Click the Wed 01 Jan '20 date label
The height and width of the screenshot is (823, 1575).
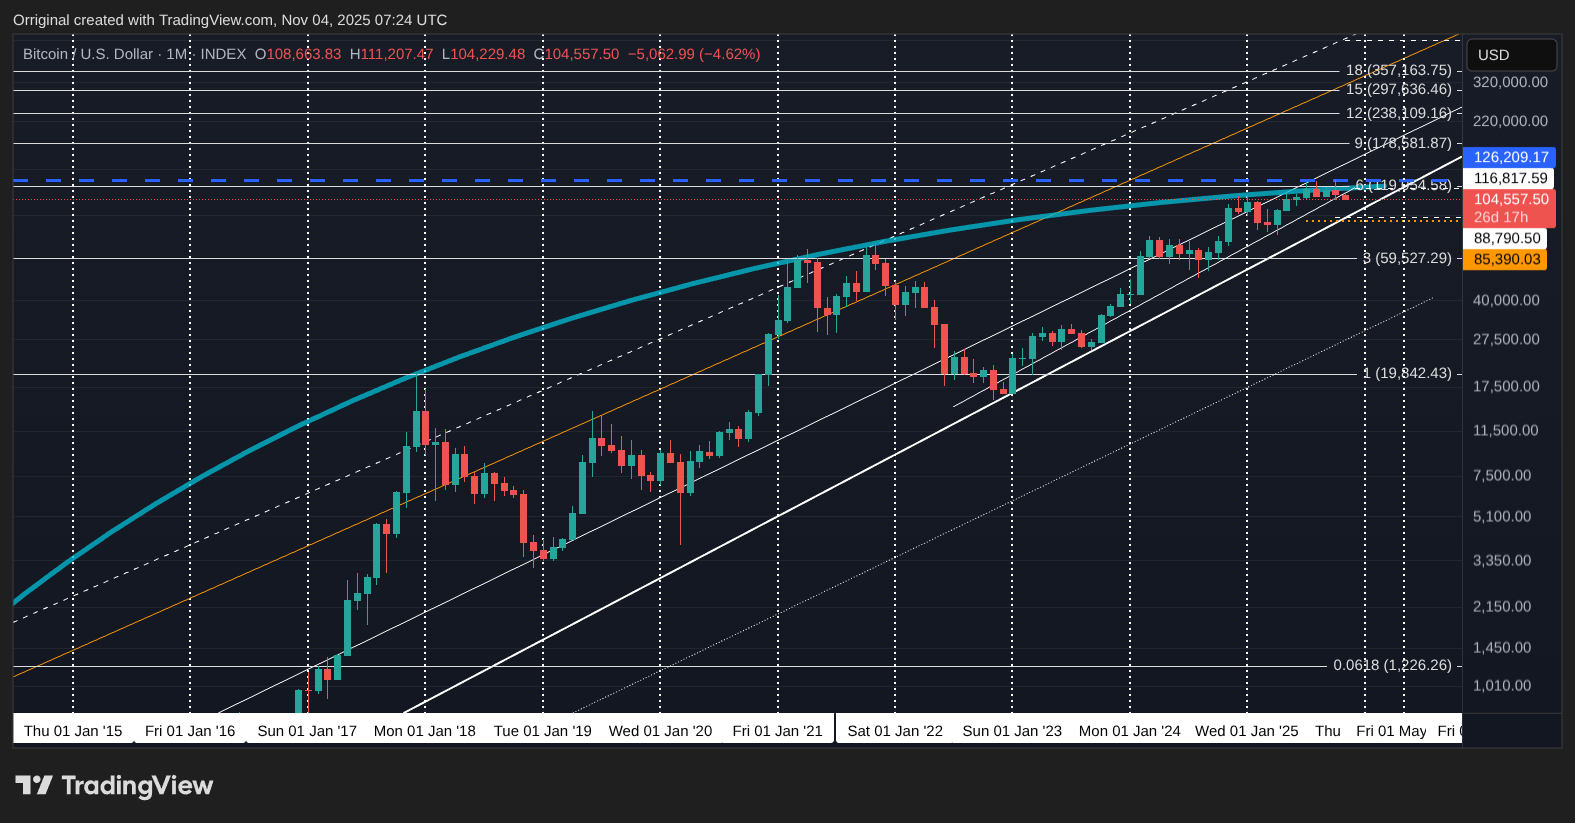pyautogui.click(x=660, y=731)
